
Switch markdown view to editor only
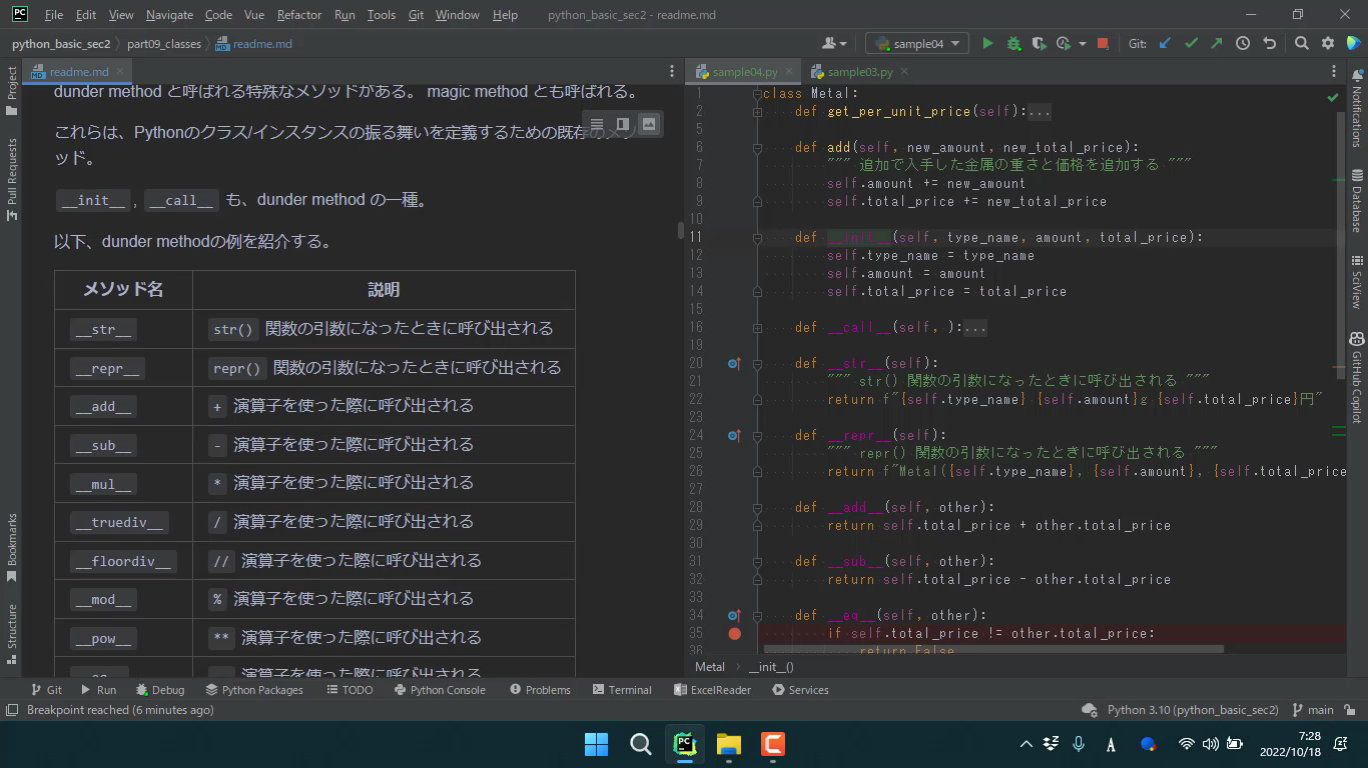pos(597,124)
